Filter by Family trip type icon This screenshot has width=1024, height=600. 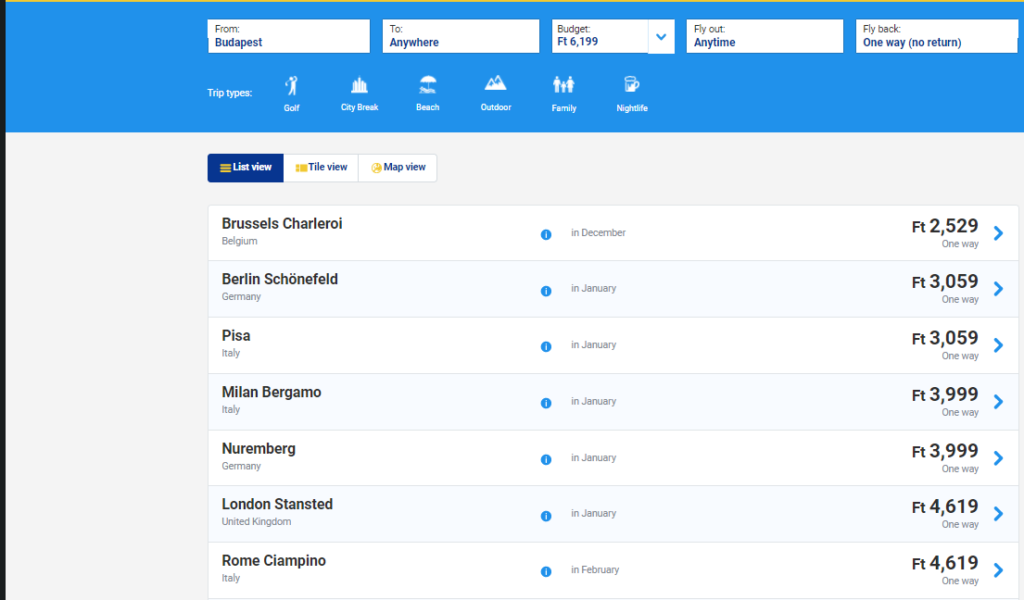564,86
